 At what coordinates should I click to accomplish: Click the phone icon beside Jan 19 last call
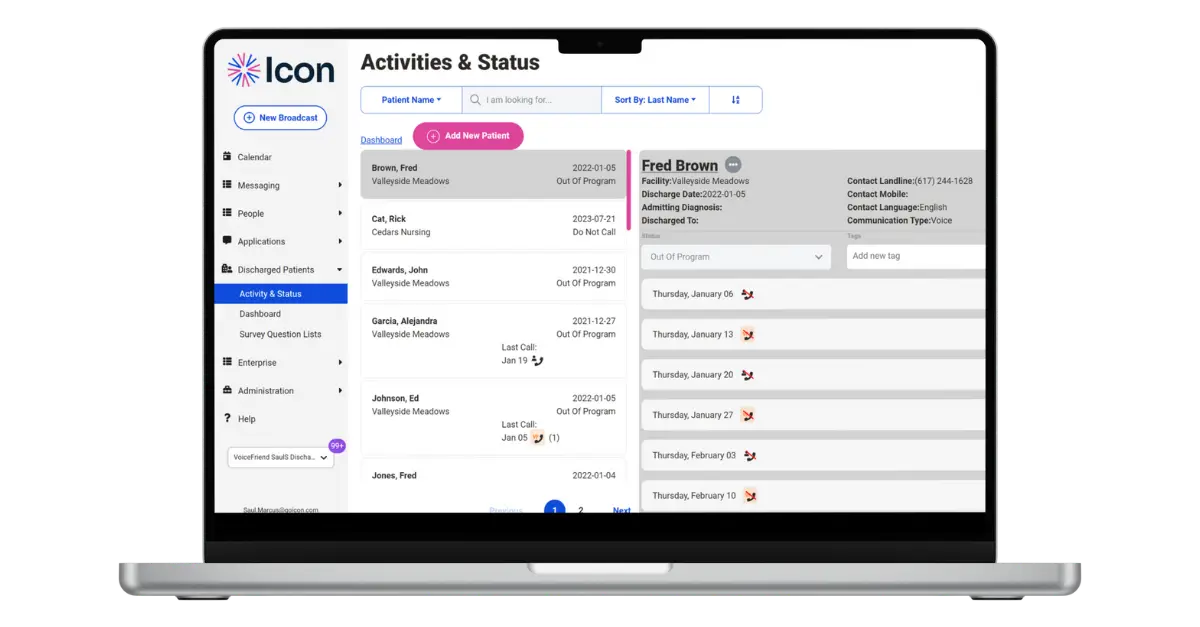tap(537, 361)
